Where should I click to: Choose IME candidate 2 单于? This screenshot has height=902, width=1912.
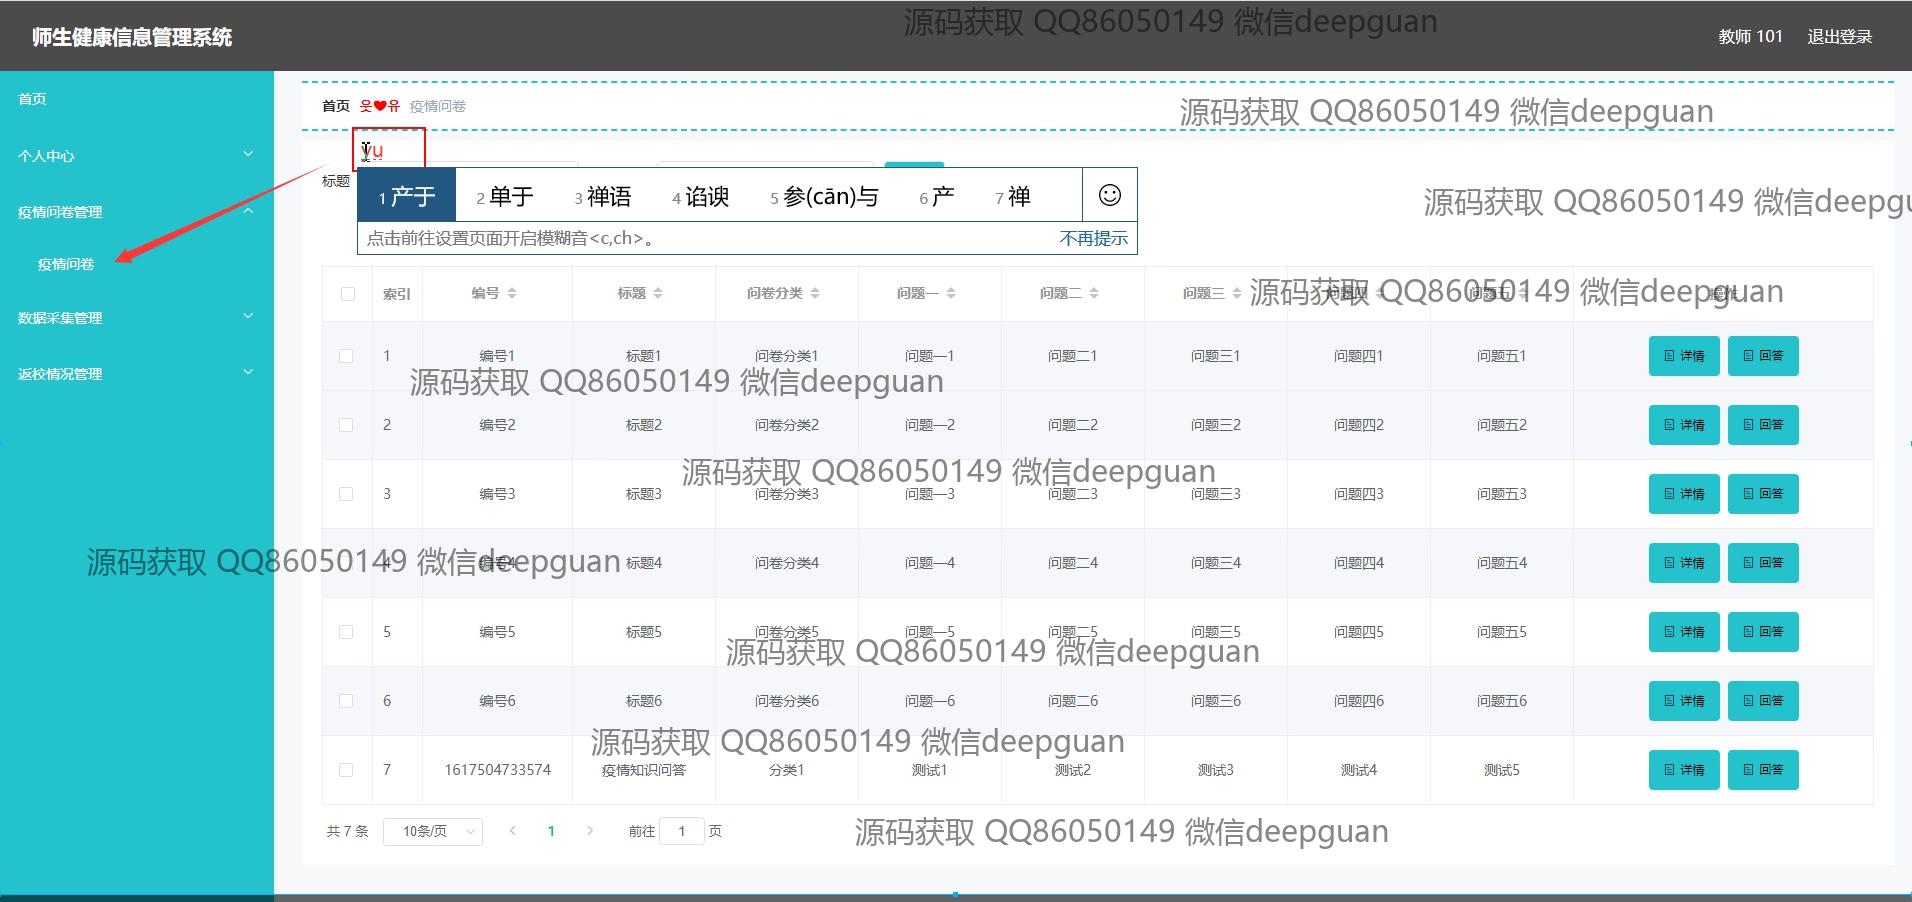pyautogui.click(x=505, y=196)
